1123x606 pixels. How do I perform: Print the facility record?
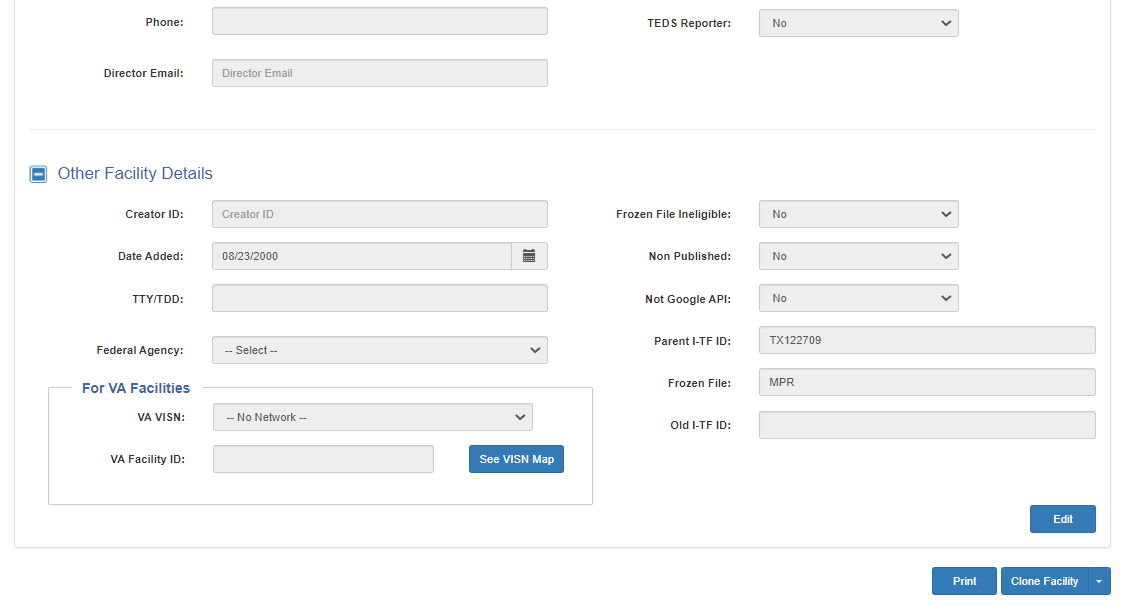[x=964, y=581]
